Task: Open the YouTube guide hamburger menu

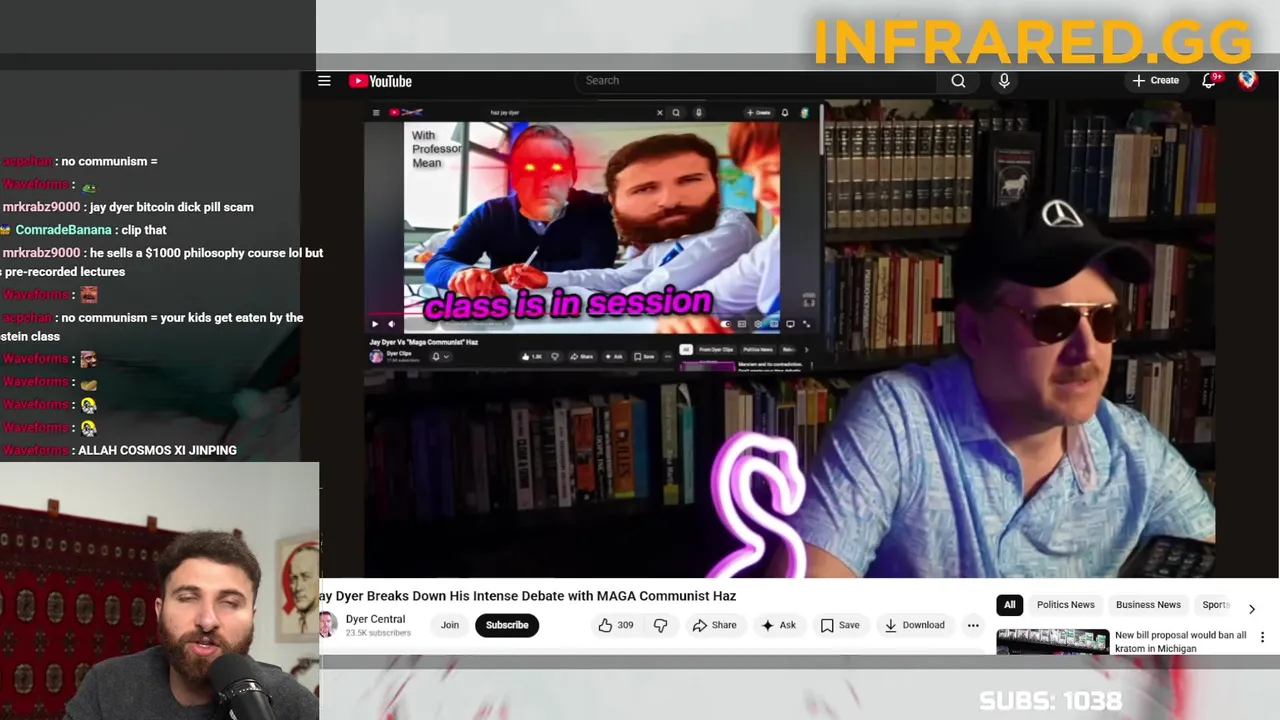Action: [x=324, y=81]
